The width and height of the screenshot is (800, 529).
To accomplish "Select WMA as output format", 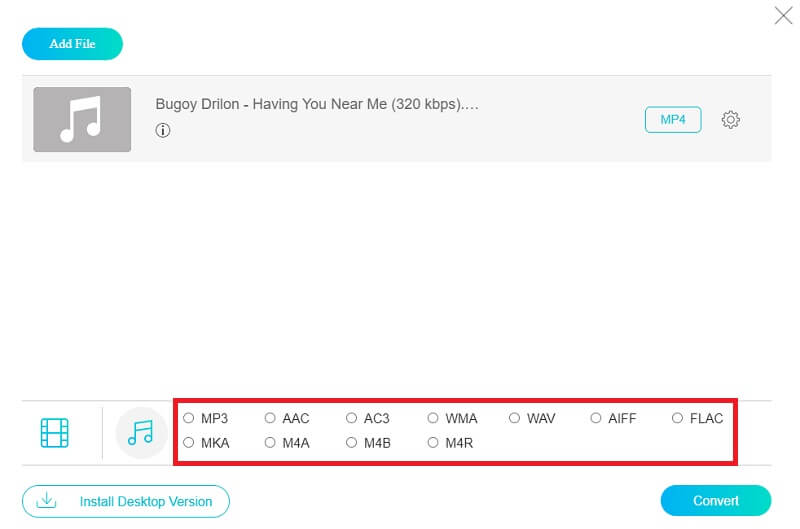I will [x=433, y=418].
